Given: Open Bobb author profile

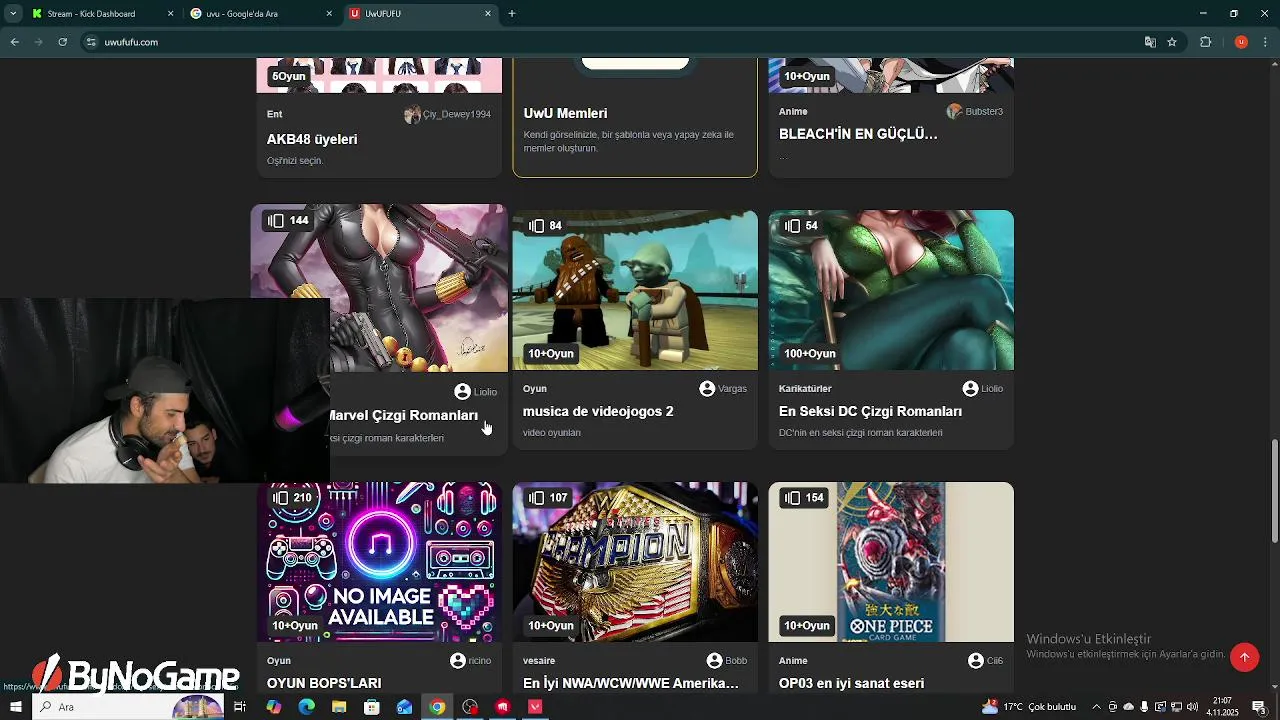Looking at the screenshot, I should click(x=727, y=661).
